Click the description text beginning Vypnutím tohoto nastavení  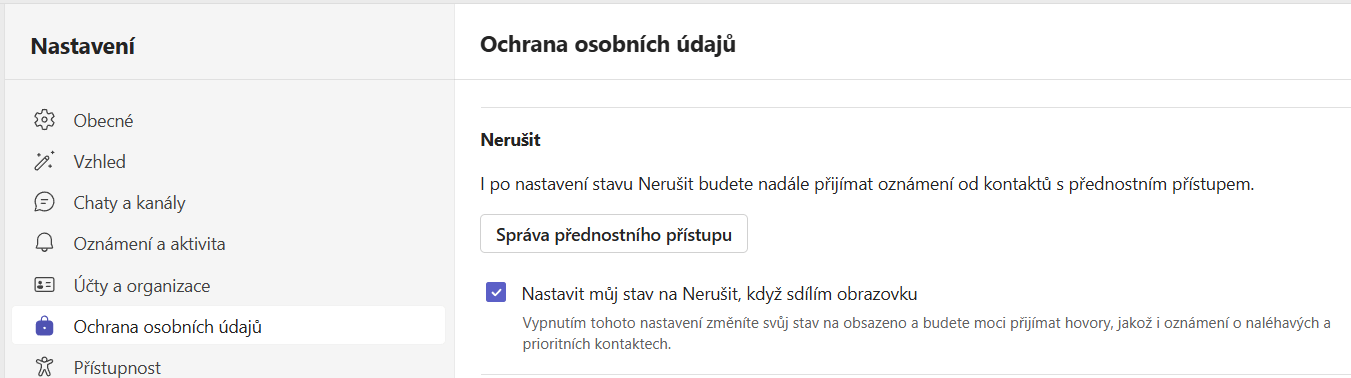927,333
